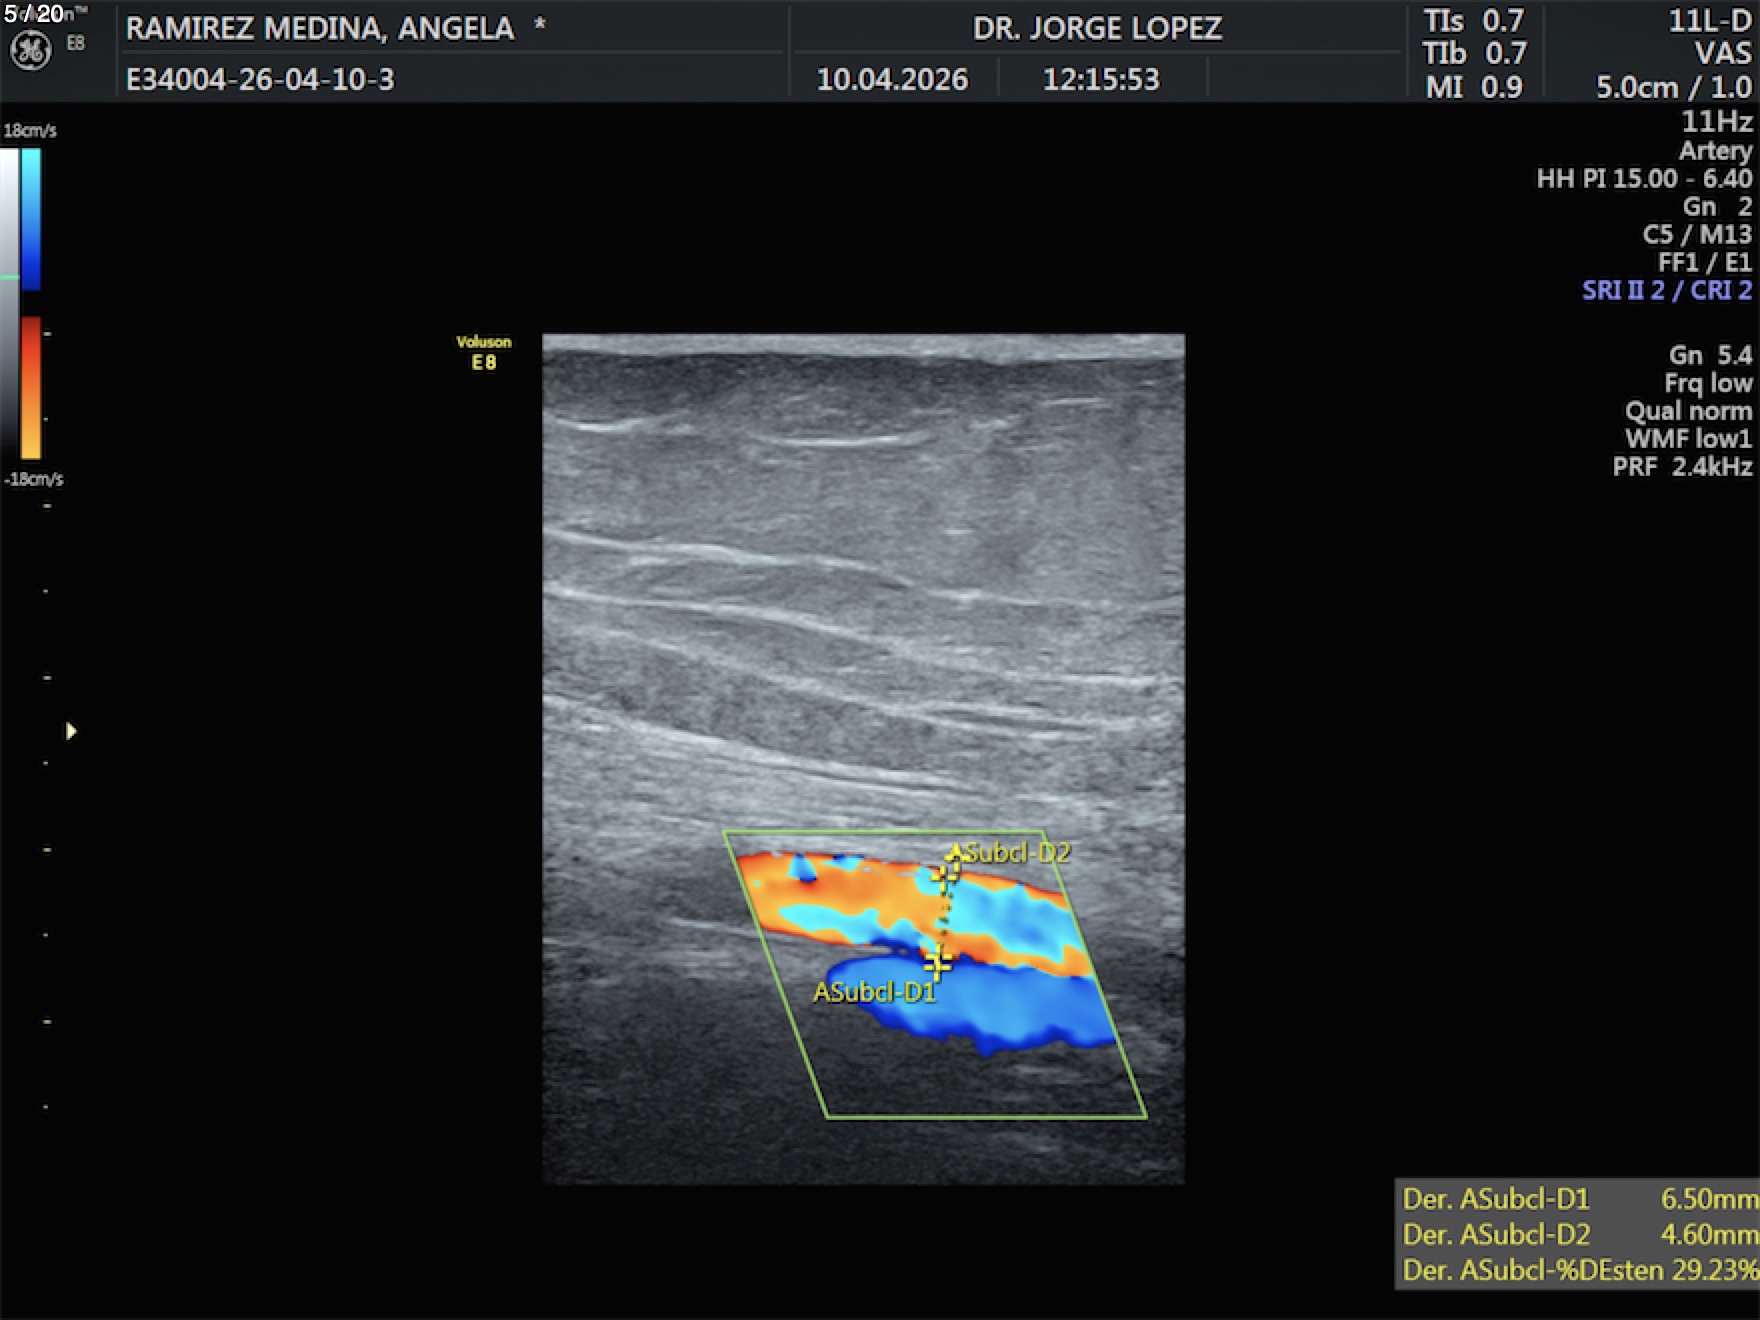1760x1320 pixels.
Task: Click the 11L-D probe label
Action: point(1709,21)
